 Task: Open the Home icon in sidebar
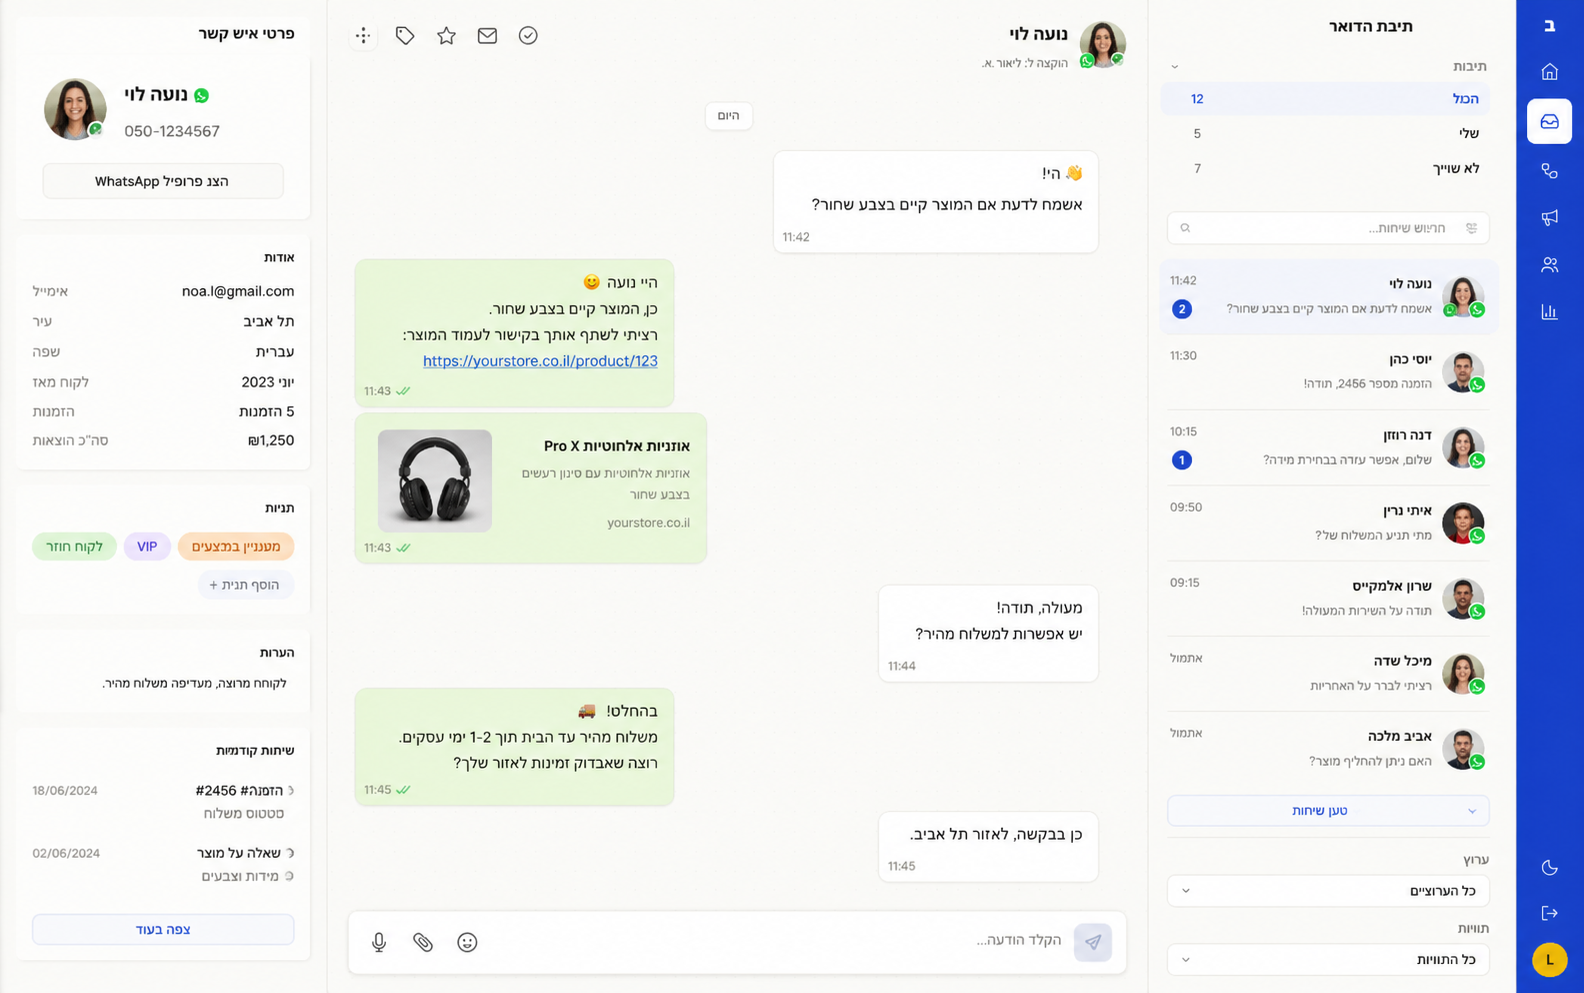coord(1549,72)
